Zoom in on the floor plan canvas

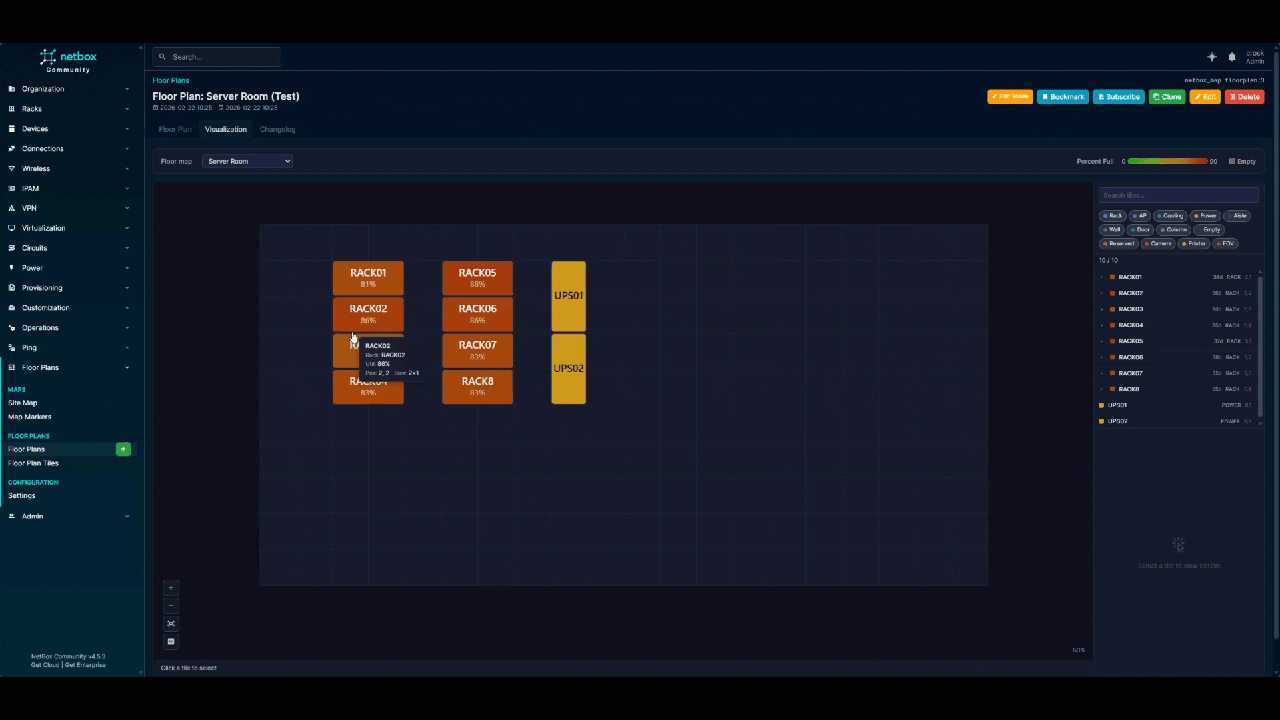[x=171, y=588]
